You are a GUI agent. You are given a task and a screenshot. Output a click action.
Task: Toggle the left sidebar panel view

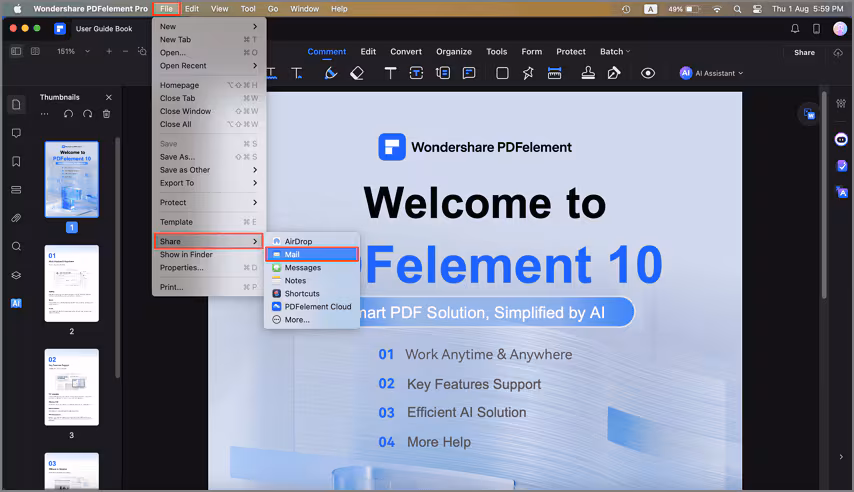pos(16,51)
